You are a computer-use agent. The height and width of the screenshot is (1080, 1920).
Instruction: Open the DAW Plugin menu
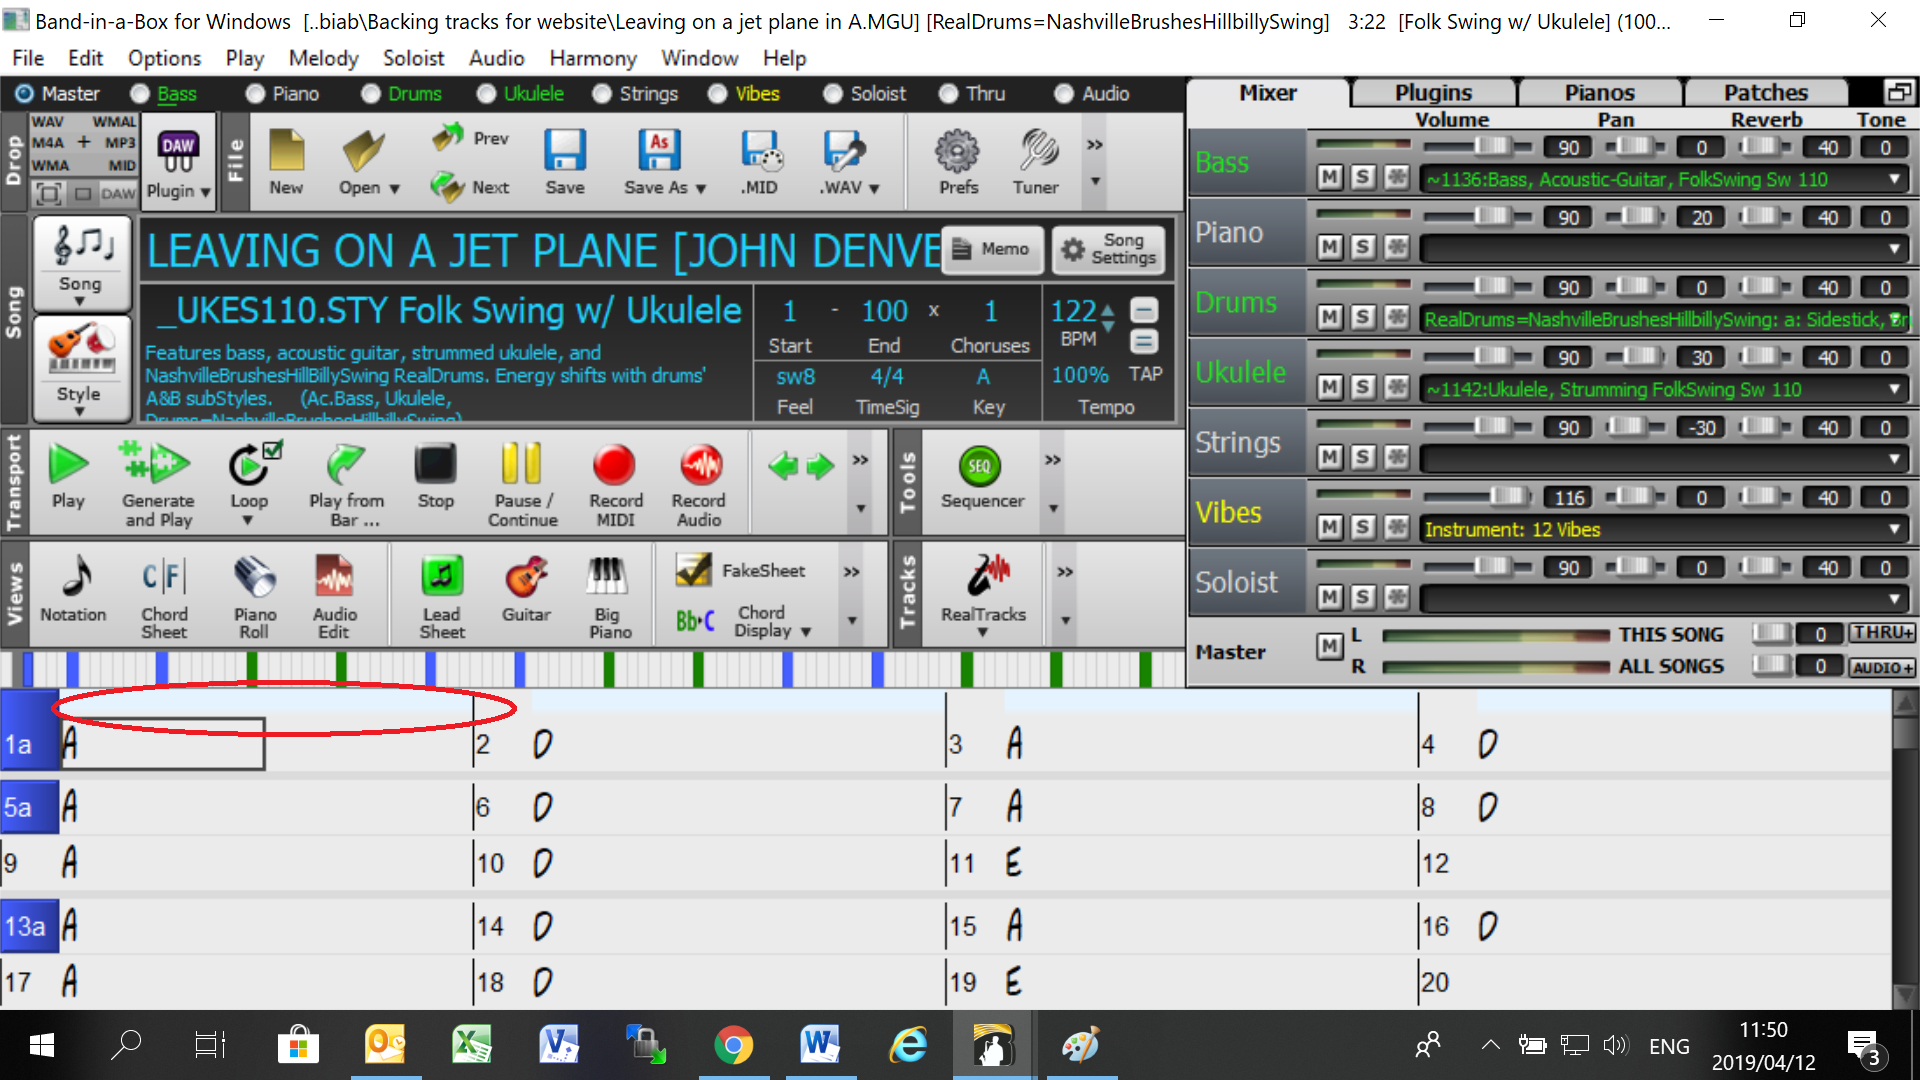tap(178, 164)
